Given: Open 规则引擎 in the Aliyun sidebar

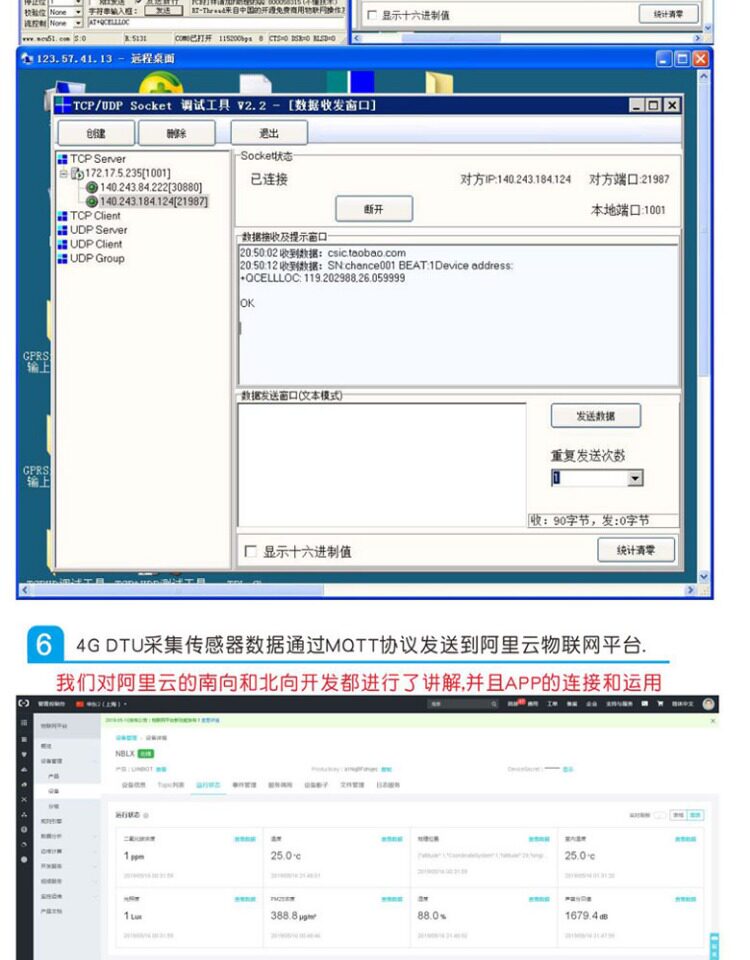Looking at the screenshot, I should click(x=51, y=821).
